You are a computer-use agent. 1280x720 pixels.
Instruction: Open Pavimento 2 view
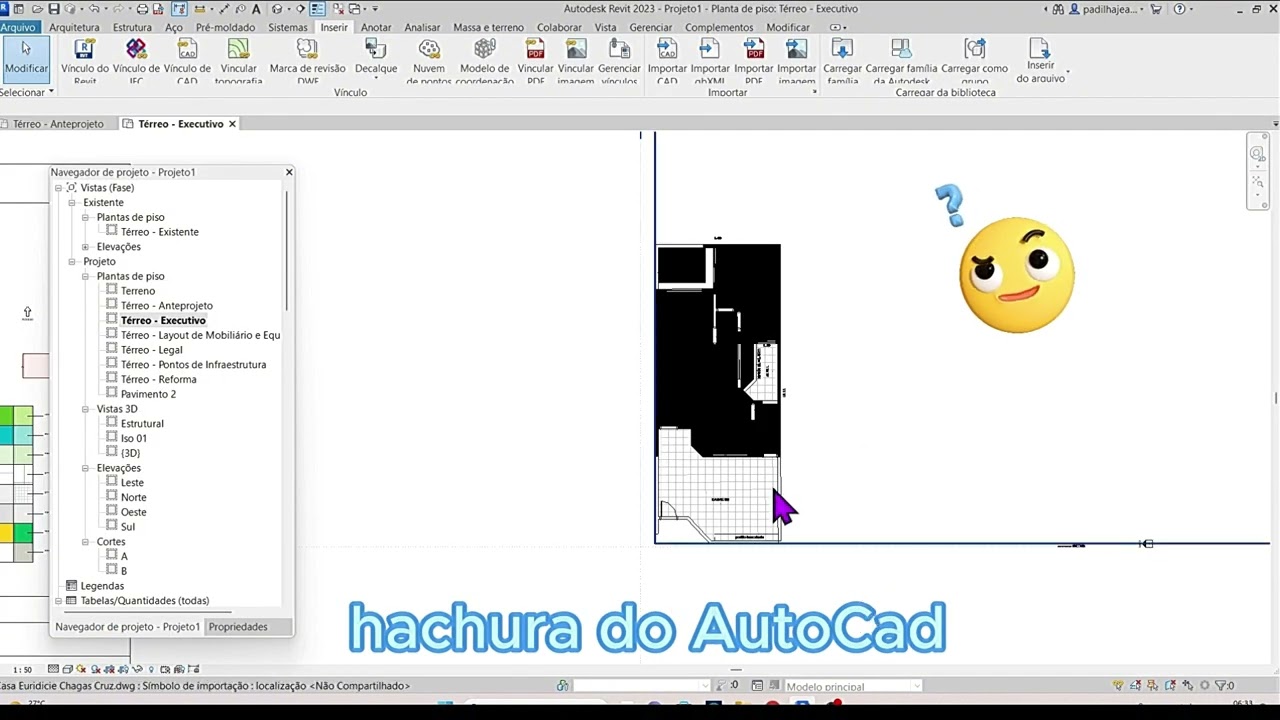[x=148, y=394]
